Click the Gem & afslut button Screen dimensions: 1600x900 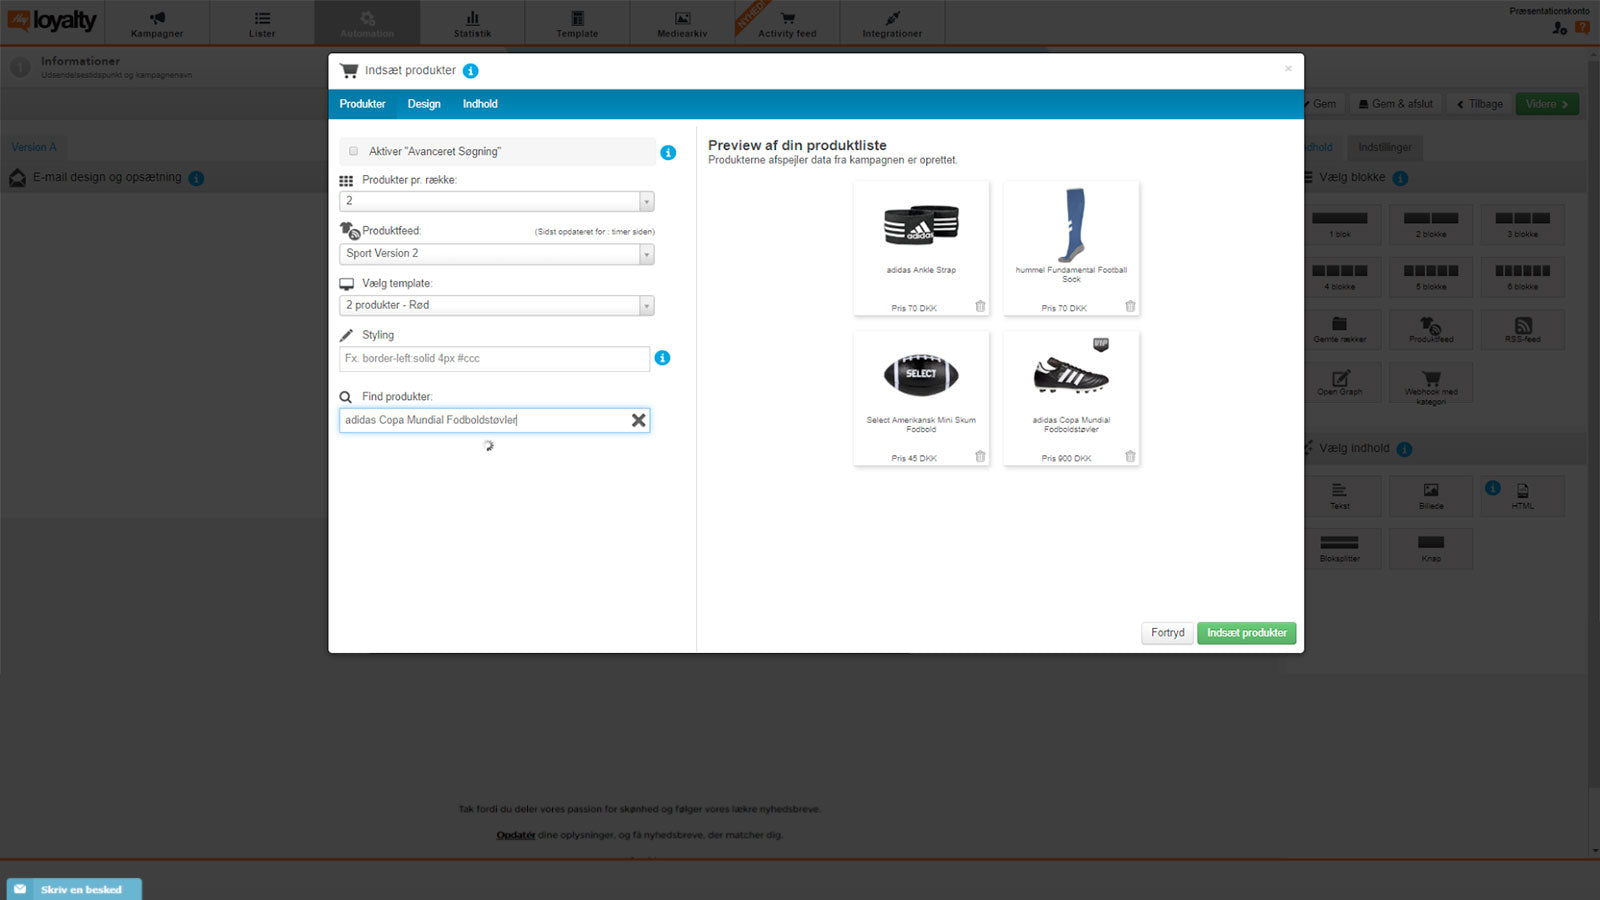pos(1396,104)
